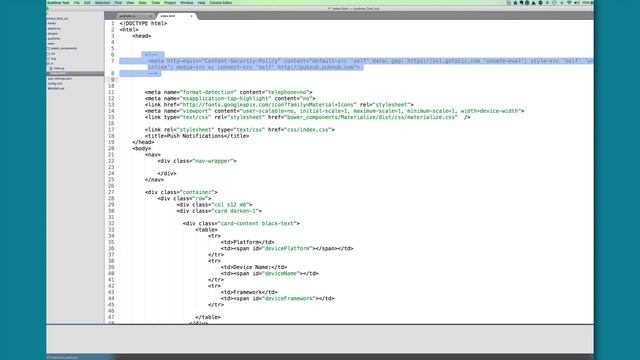Collapse the root project folder in sidebar

click(x=57, y=18)
